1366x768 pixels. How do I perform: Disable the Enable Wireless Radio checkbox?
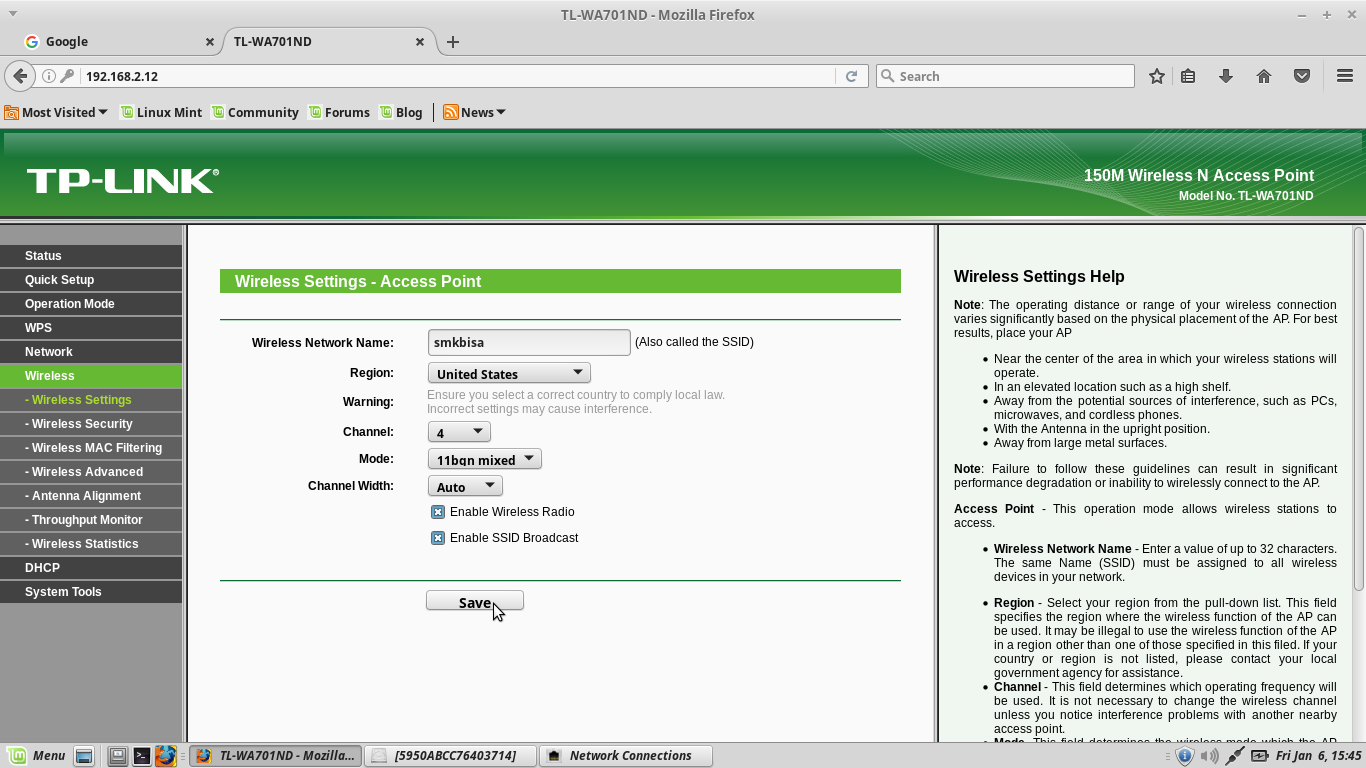437,511
